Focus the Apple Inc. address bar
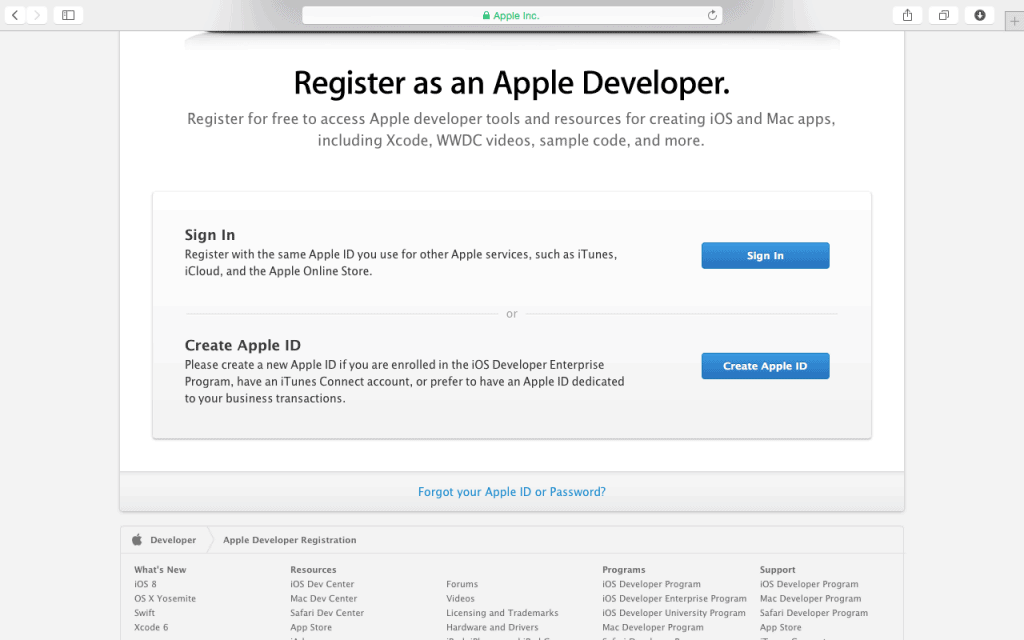Image resolution: width=1024 pixels, height=640 pixels. pos(512,15)
